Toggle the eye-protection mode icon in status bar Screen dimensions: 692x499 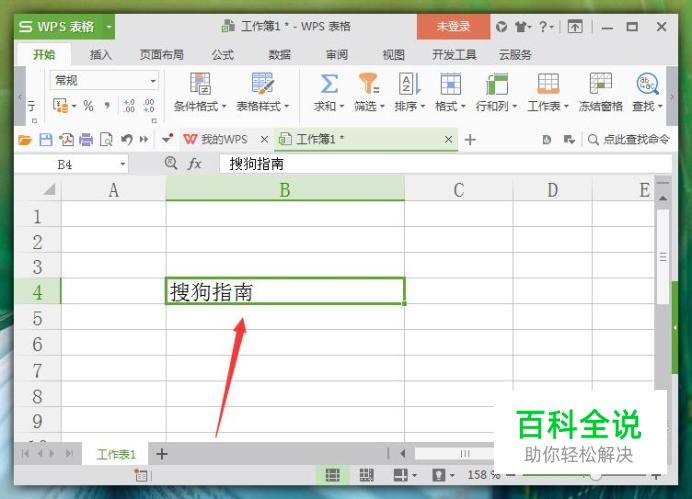click(x=439, y=475)
